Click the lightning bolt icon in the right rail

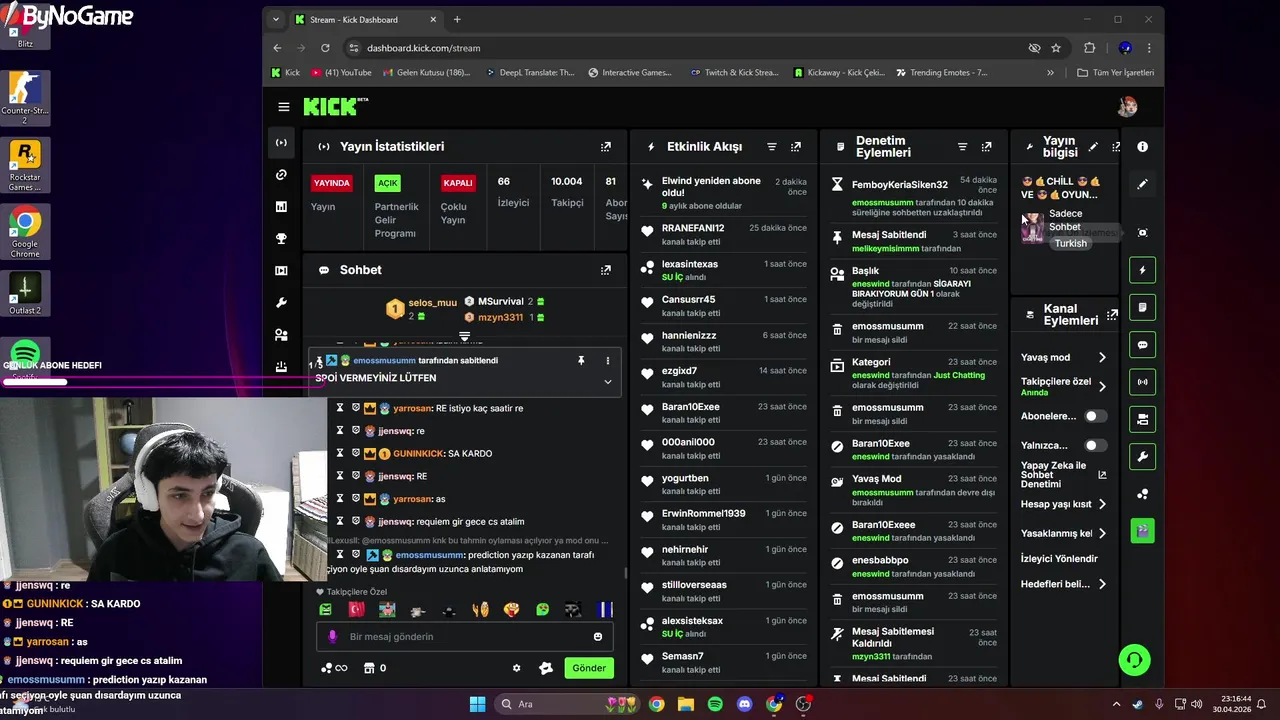pyautogui.click(x=1142, y=270)
